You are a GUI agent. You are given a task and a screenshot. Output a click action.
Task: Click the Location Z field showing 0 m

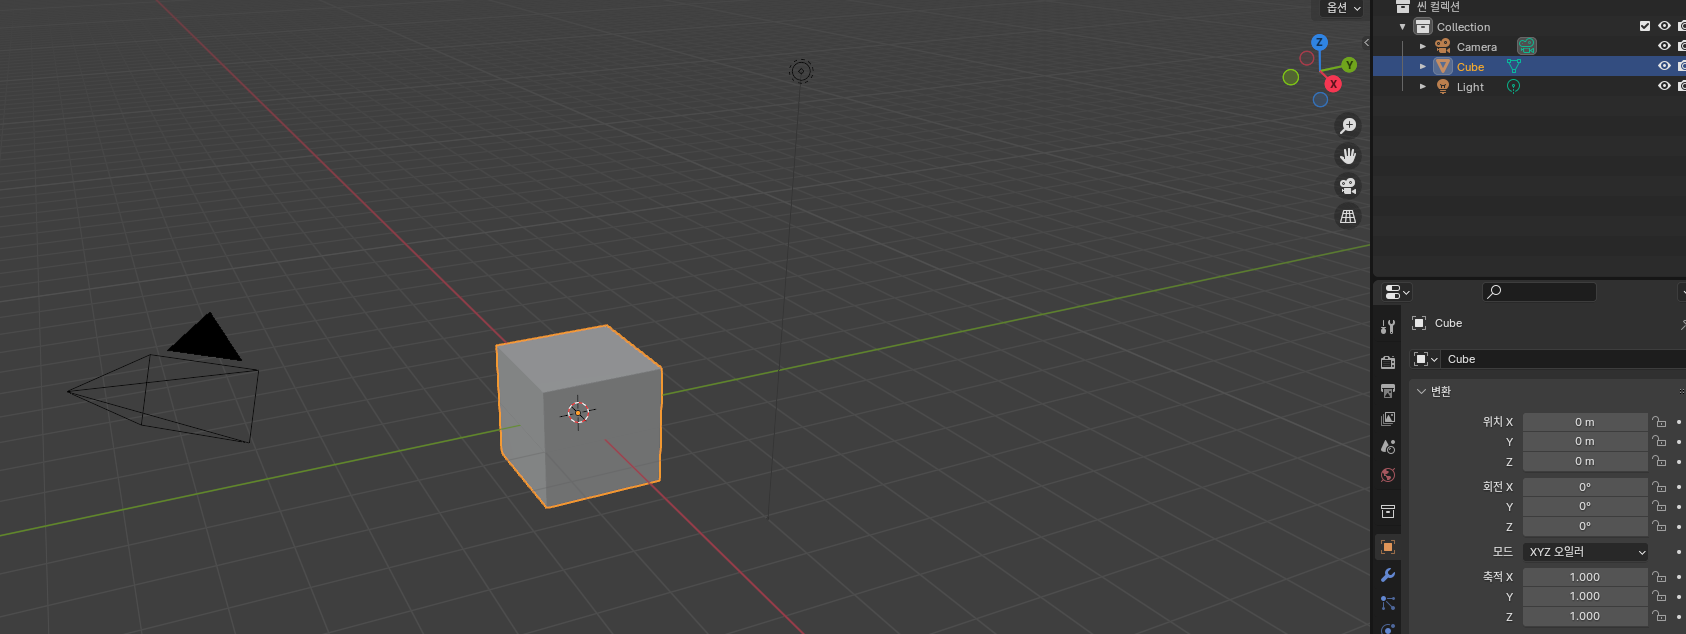pyautogui.click(x=1585, y=461)
